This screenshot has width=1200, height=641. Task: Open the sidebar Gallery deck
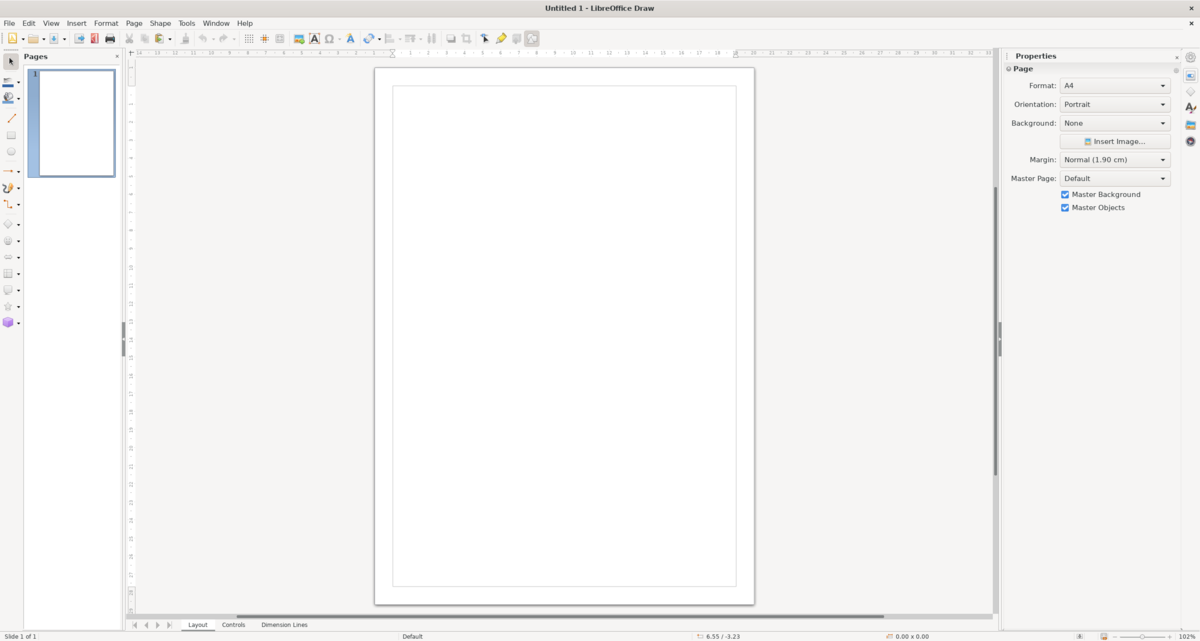click(1190, 125)
